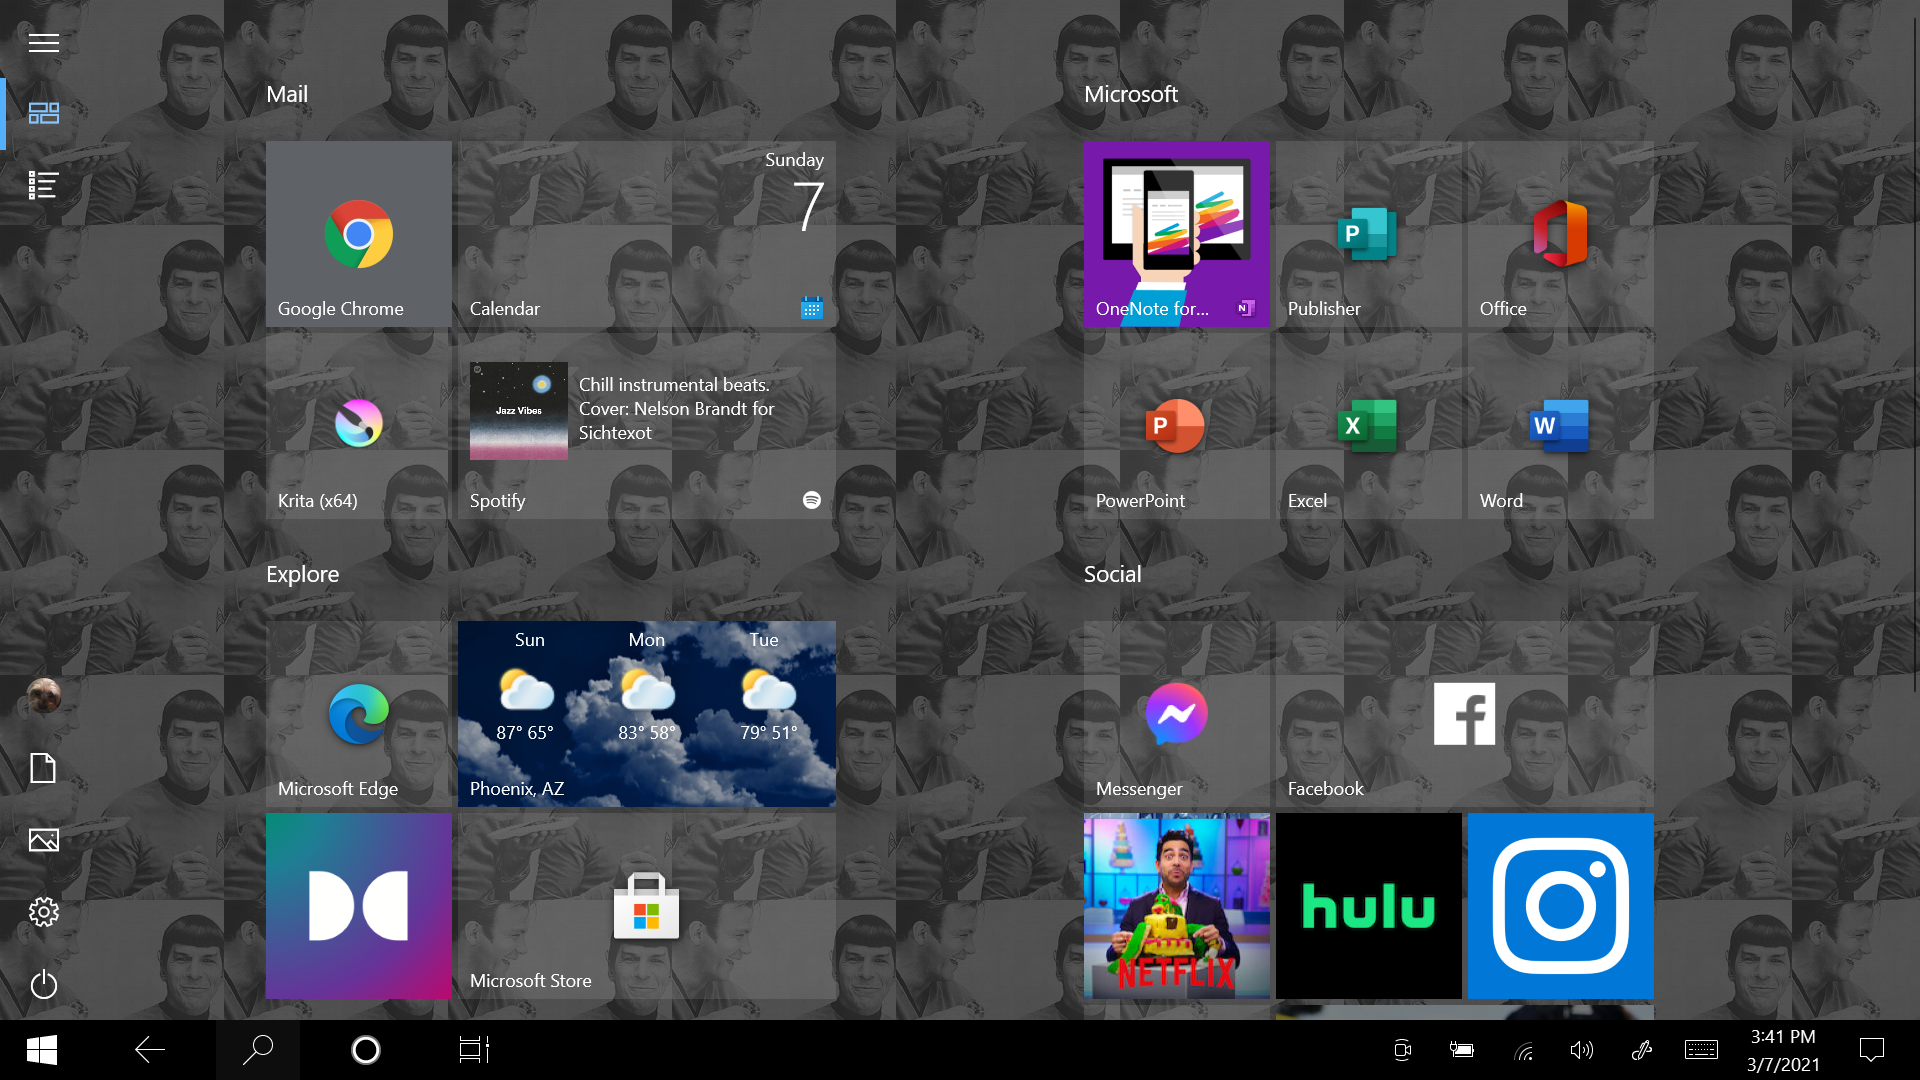Open OneNote for Windows tile
The height and width of the screenshot is (1080, 1920).
(x=1177, y=234)
